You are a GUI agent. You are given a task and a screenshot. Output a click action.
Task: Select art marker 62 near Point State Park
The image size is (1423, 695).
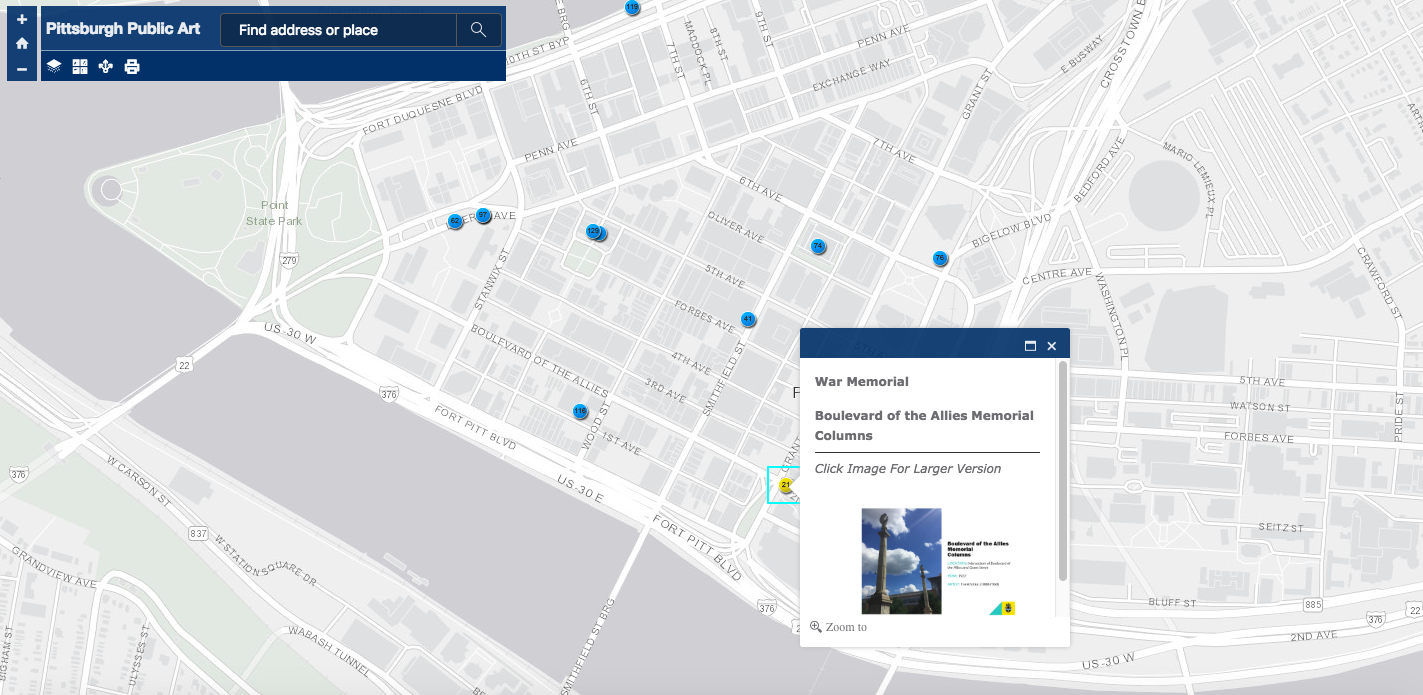[x=455, y=221]
